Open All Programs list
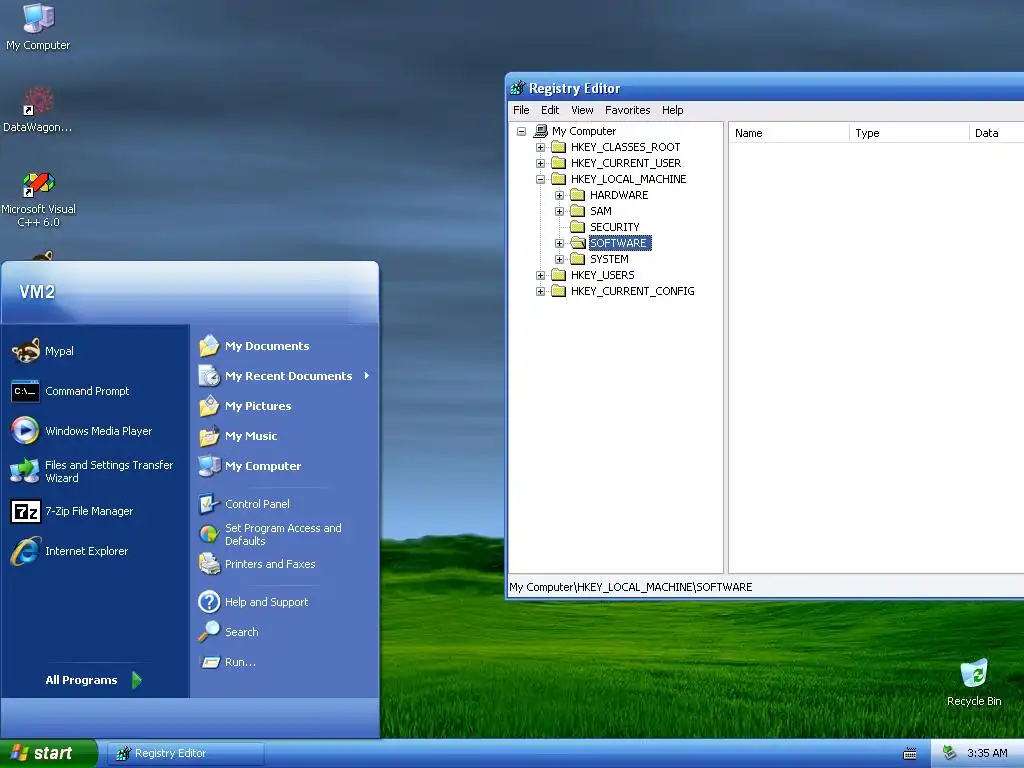The height and width of the screenshot is (768, 1024). [93, 680]
